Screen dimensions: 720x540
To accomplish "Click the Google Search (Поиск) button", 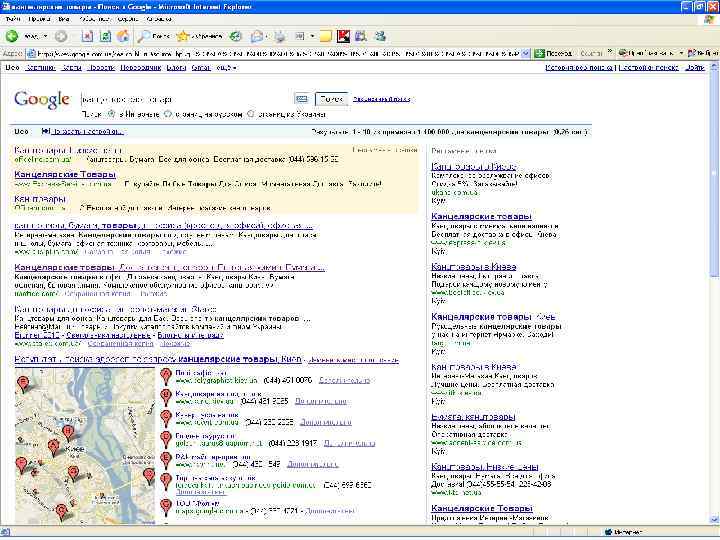I will click(x=331, y=99).
